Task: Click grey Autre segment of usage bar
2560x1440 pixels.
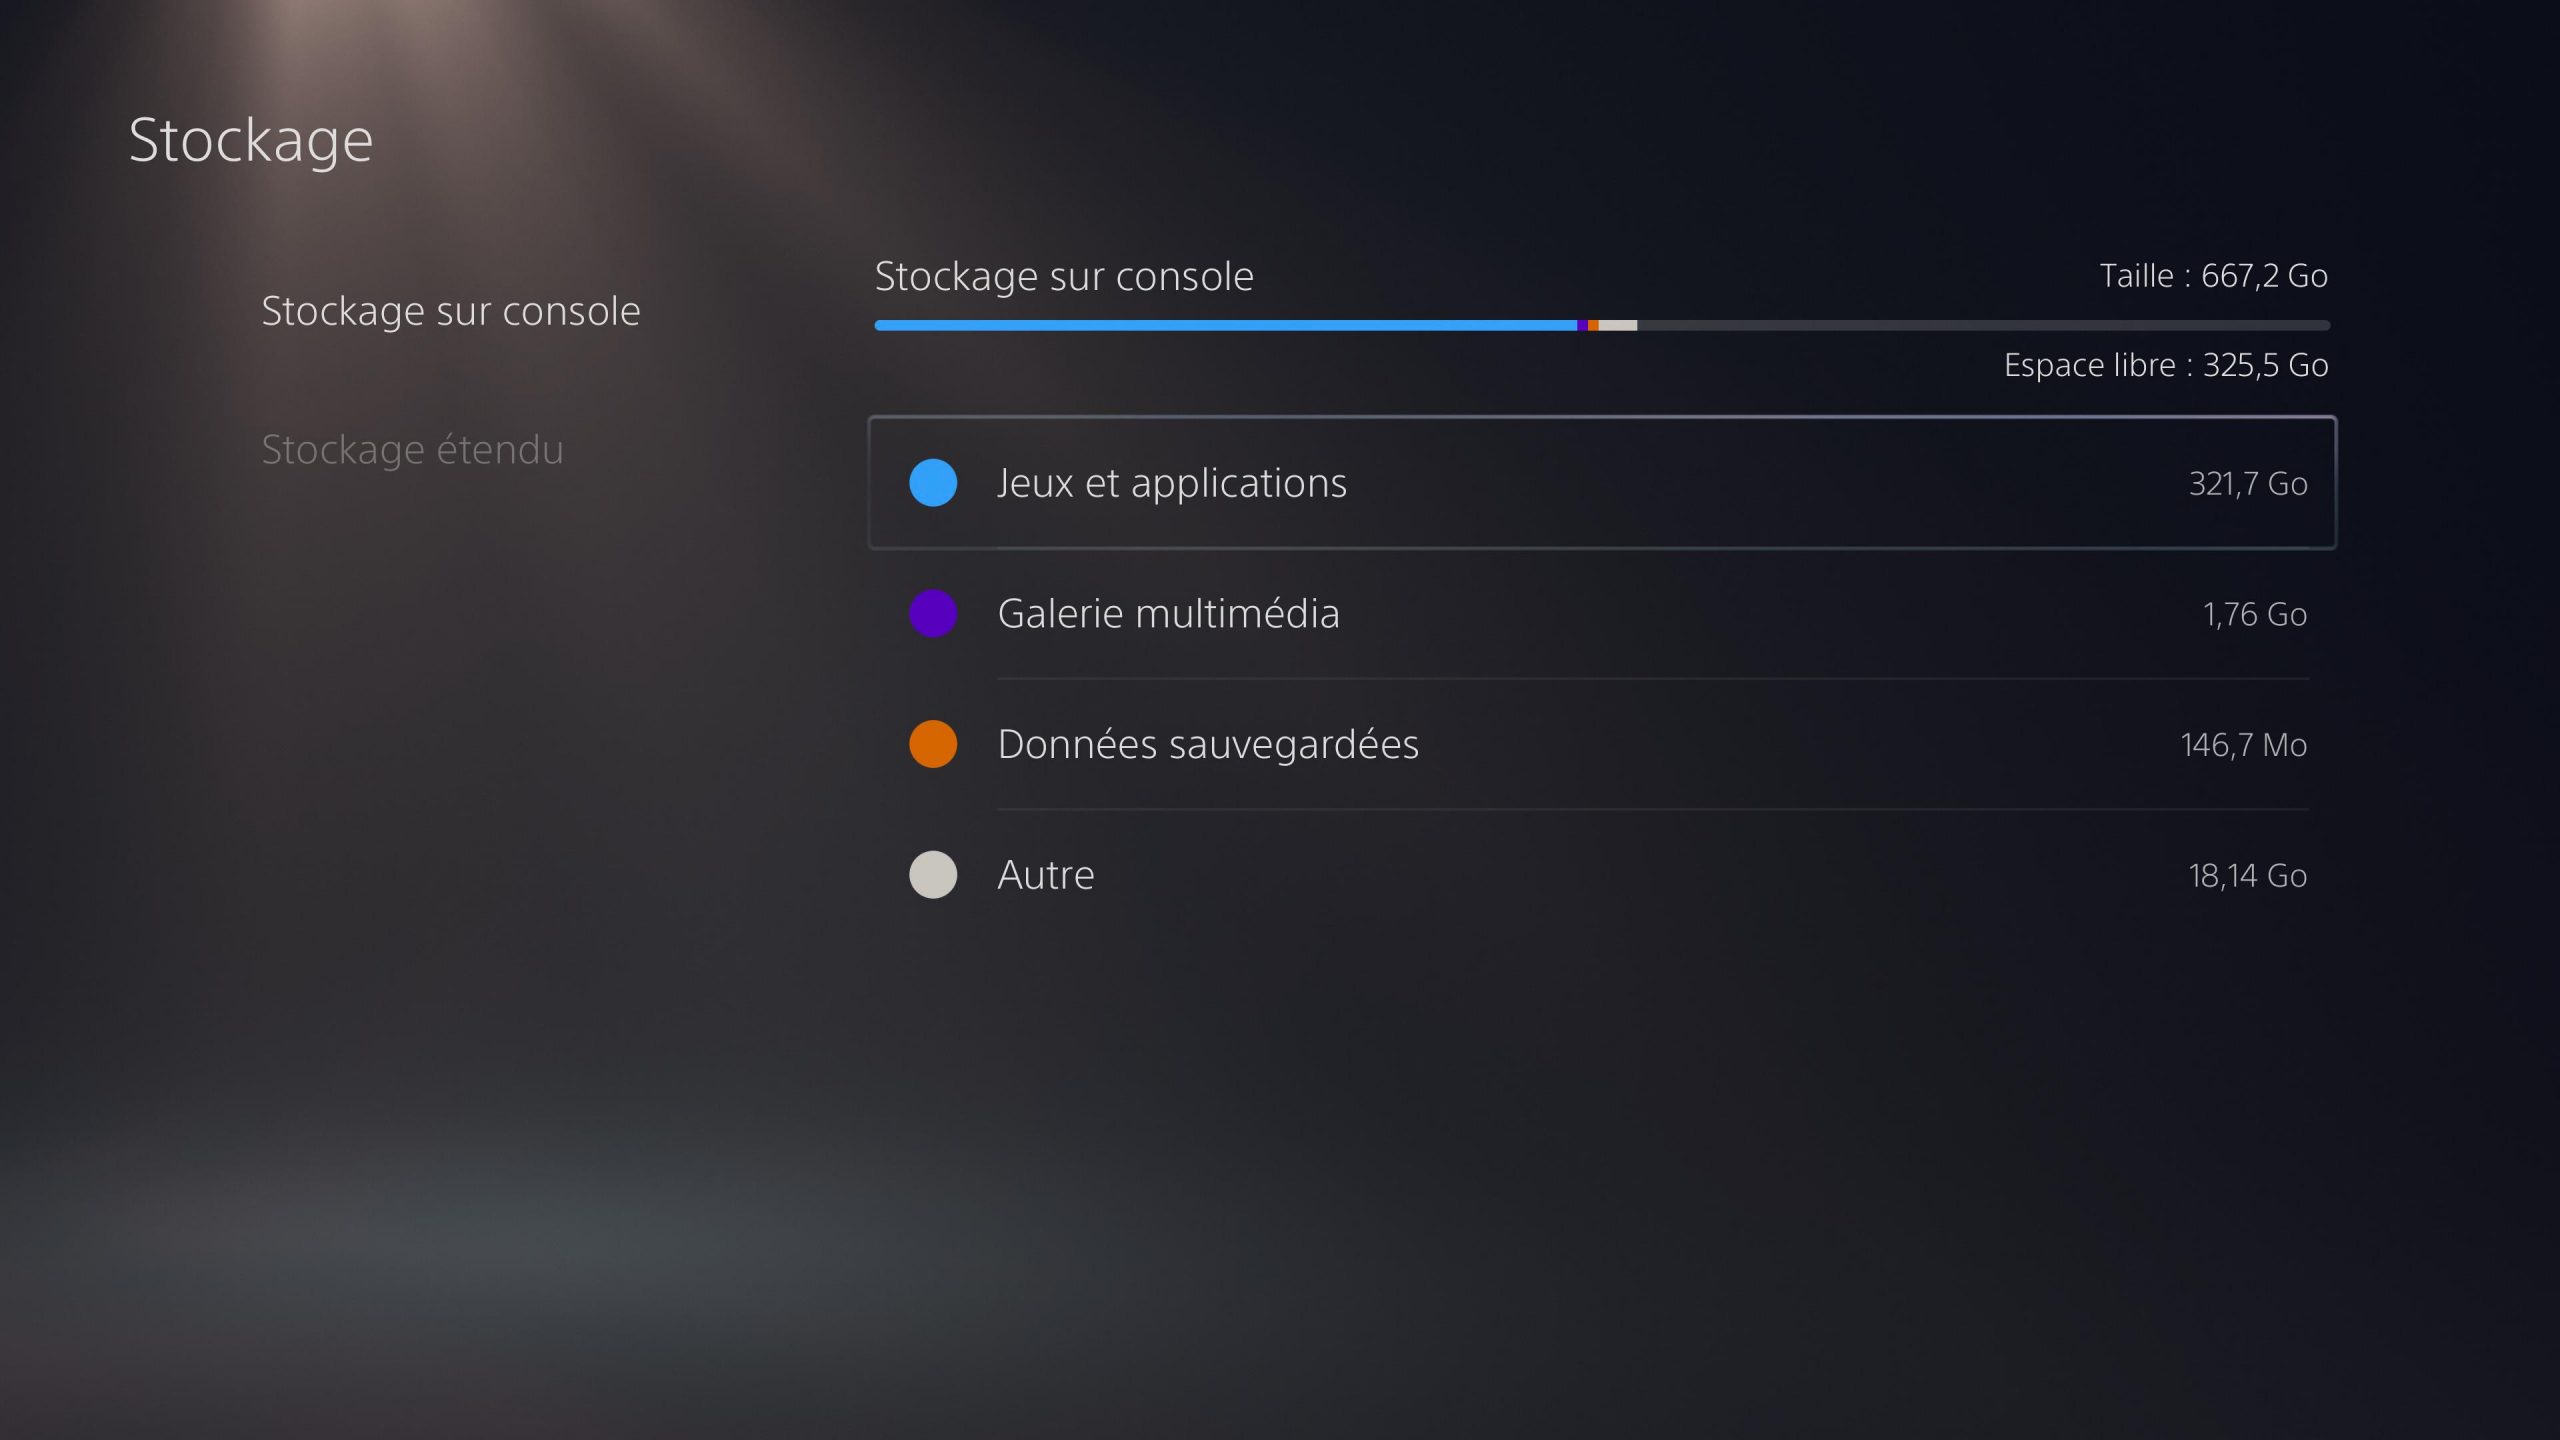Action: [1617, 325]
